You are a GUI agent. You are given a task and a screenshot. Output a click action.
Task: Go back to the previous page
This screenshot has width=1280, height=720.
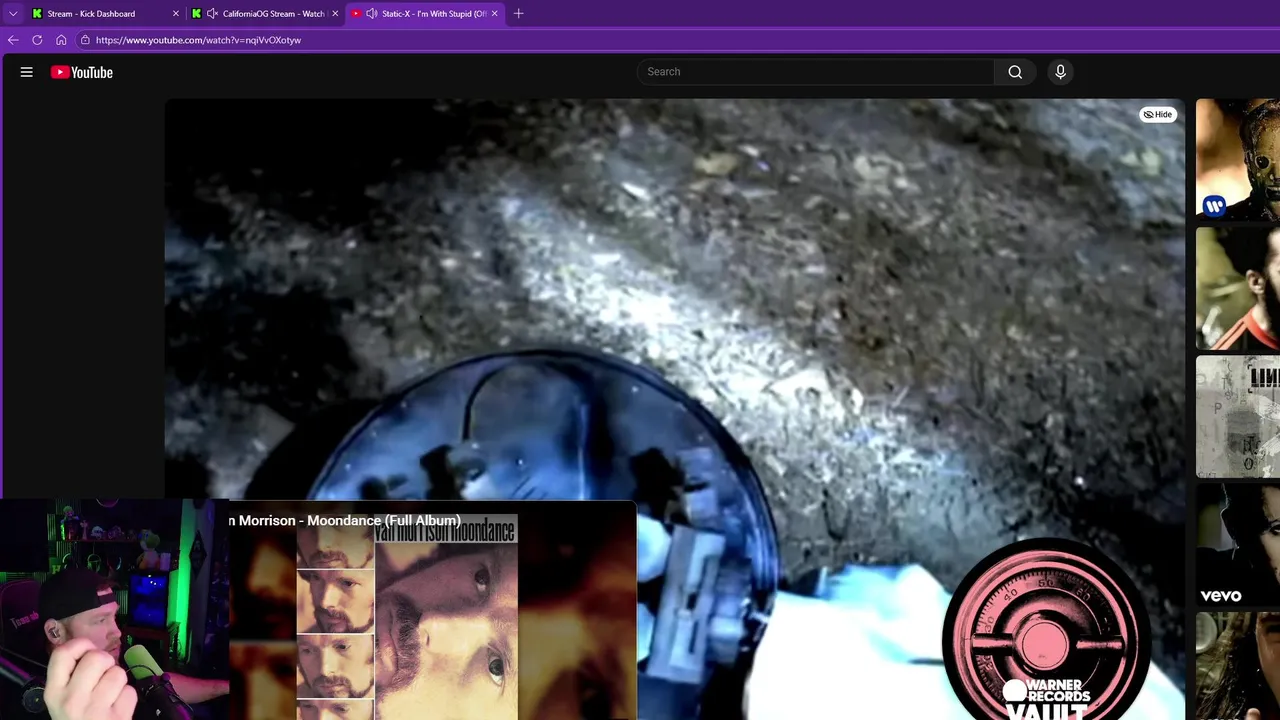tap(13, 40)
